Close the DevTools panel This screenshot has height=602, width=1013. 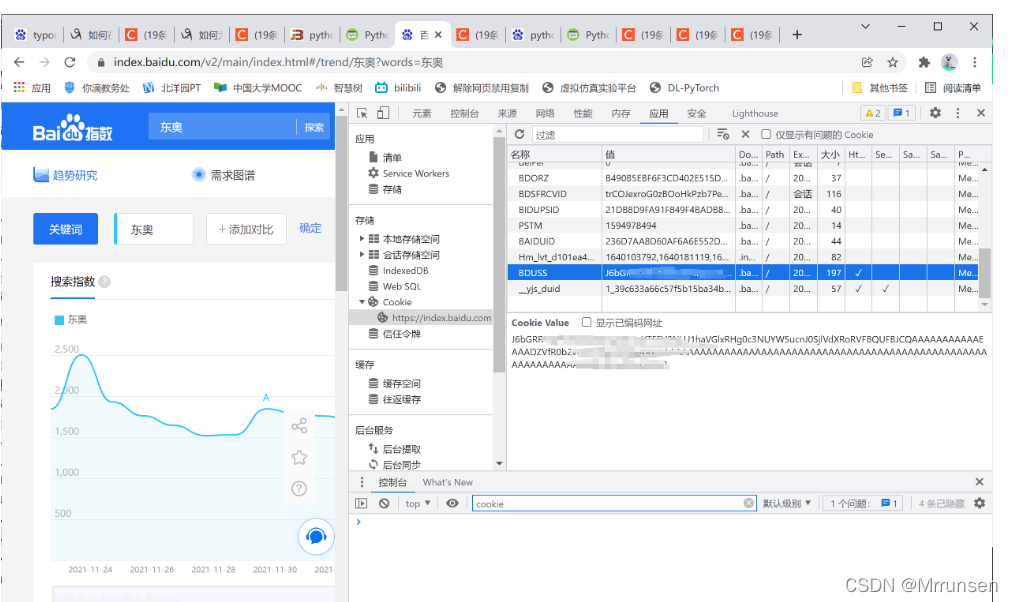[x=981, y=113]
